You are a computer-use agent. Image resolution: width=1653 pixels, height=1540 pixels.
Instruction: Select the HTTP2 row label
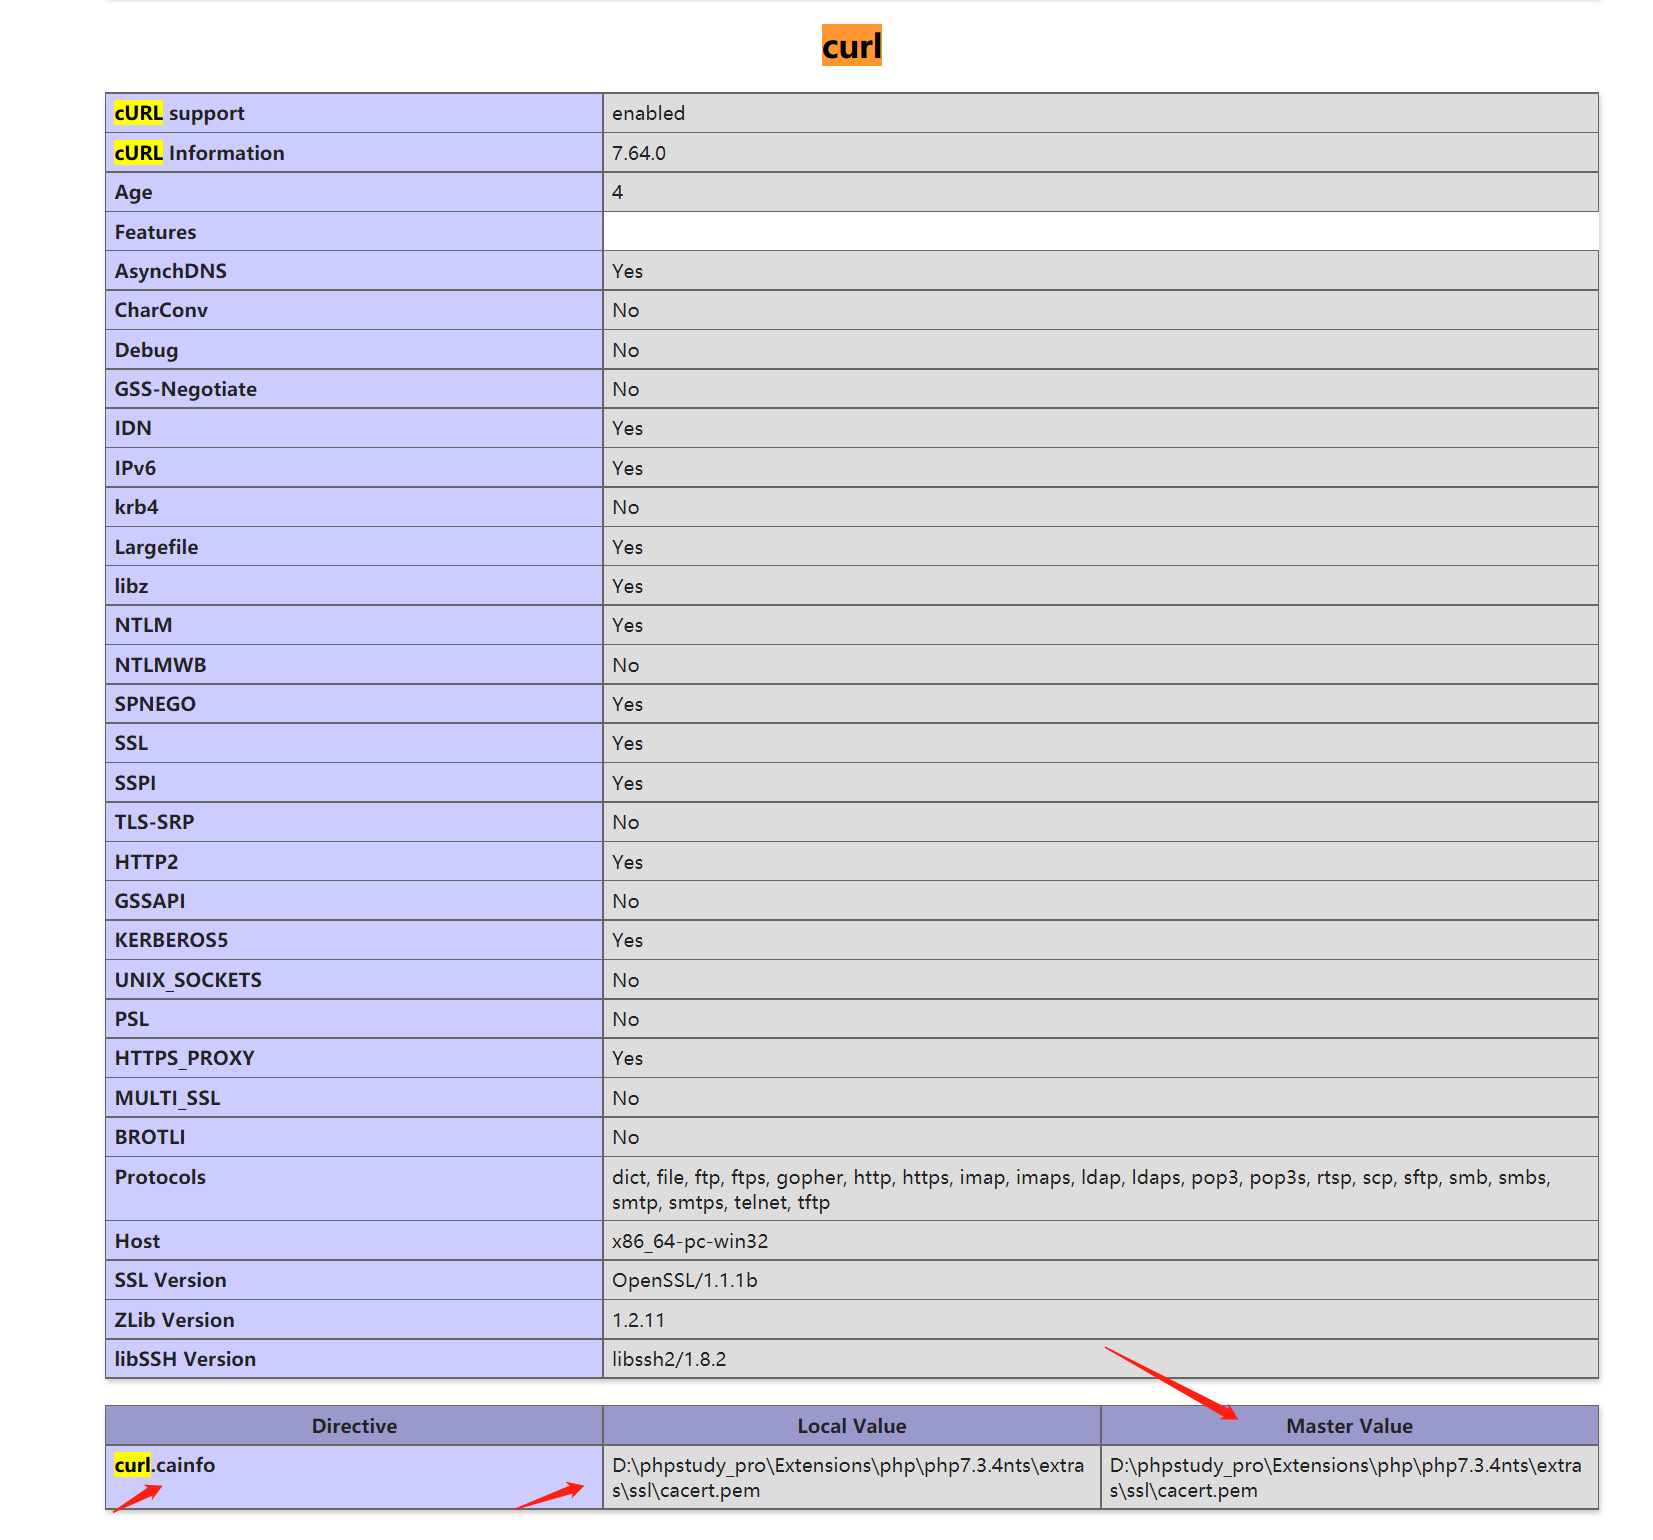coord(146,862)
